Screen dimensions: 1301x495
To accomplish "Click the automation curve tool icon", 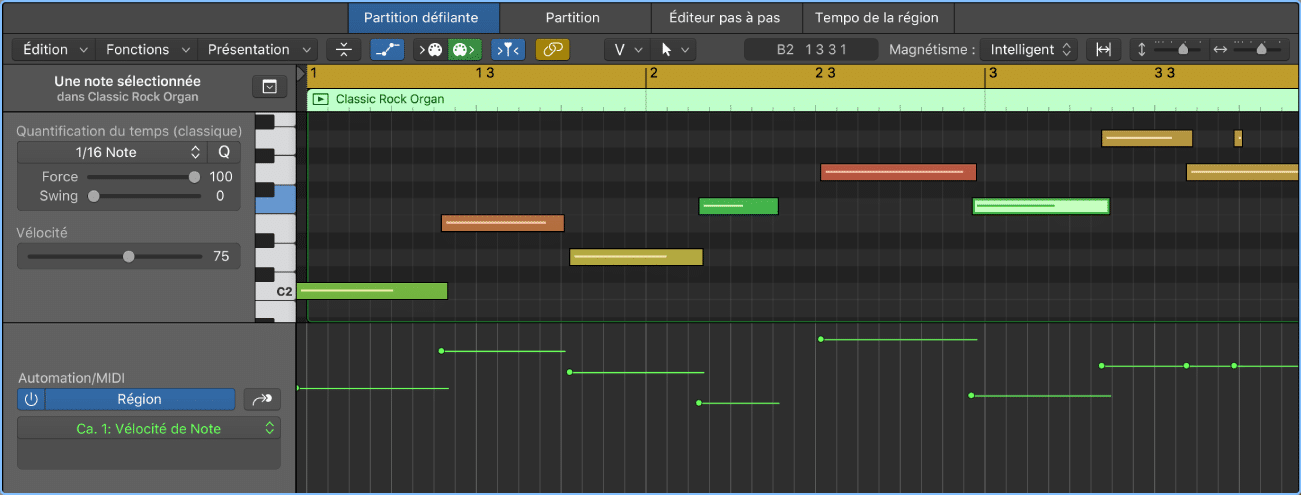I will tap(262, 399).
